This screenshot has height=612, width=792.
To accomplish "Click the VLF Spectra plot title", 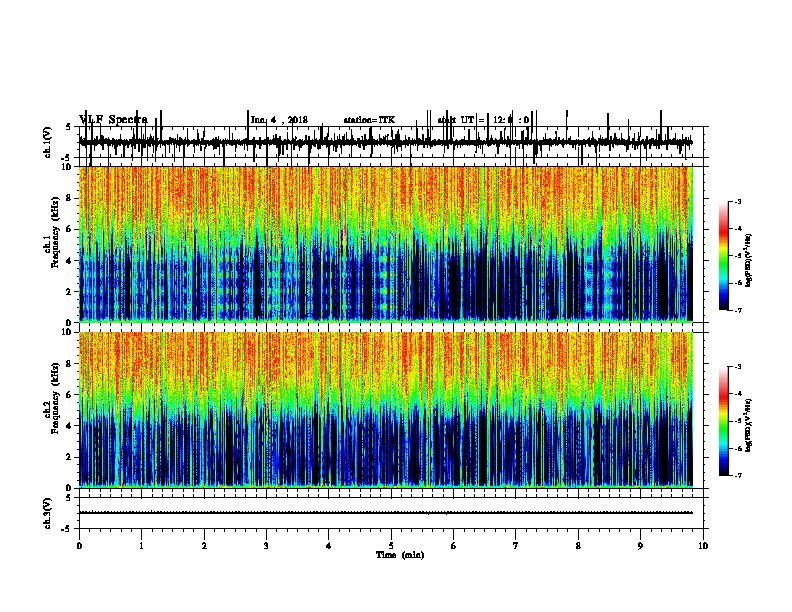I will click(113, 120).
